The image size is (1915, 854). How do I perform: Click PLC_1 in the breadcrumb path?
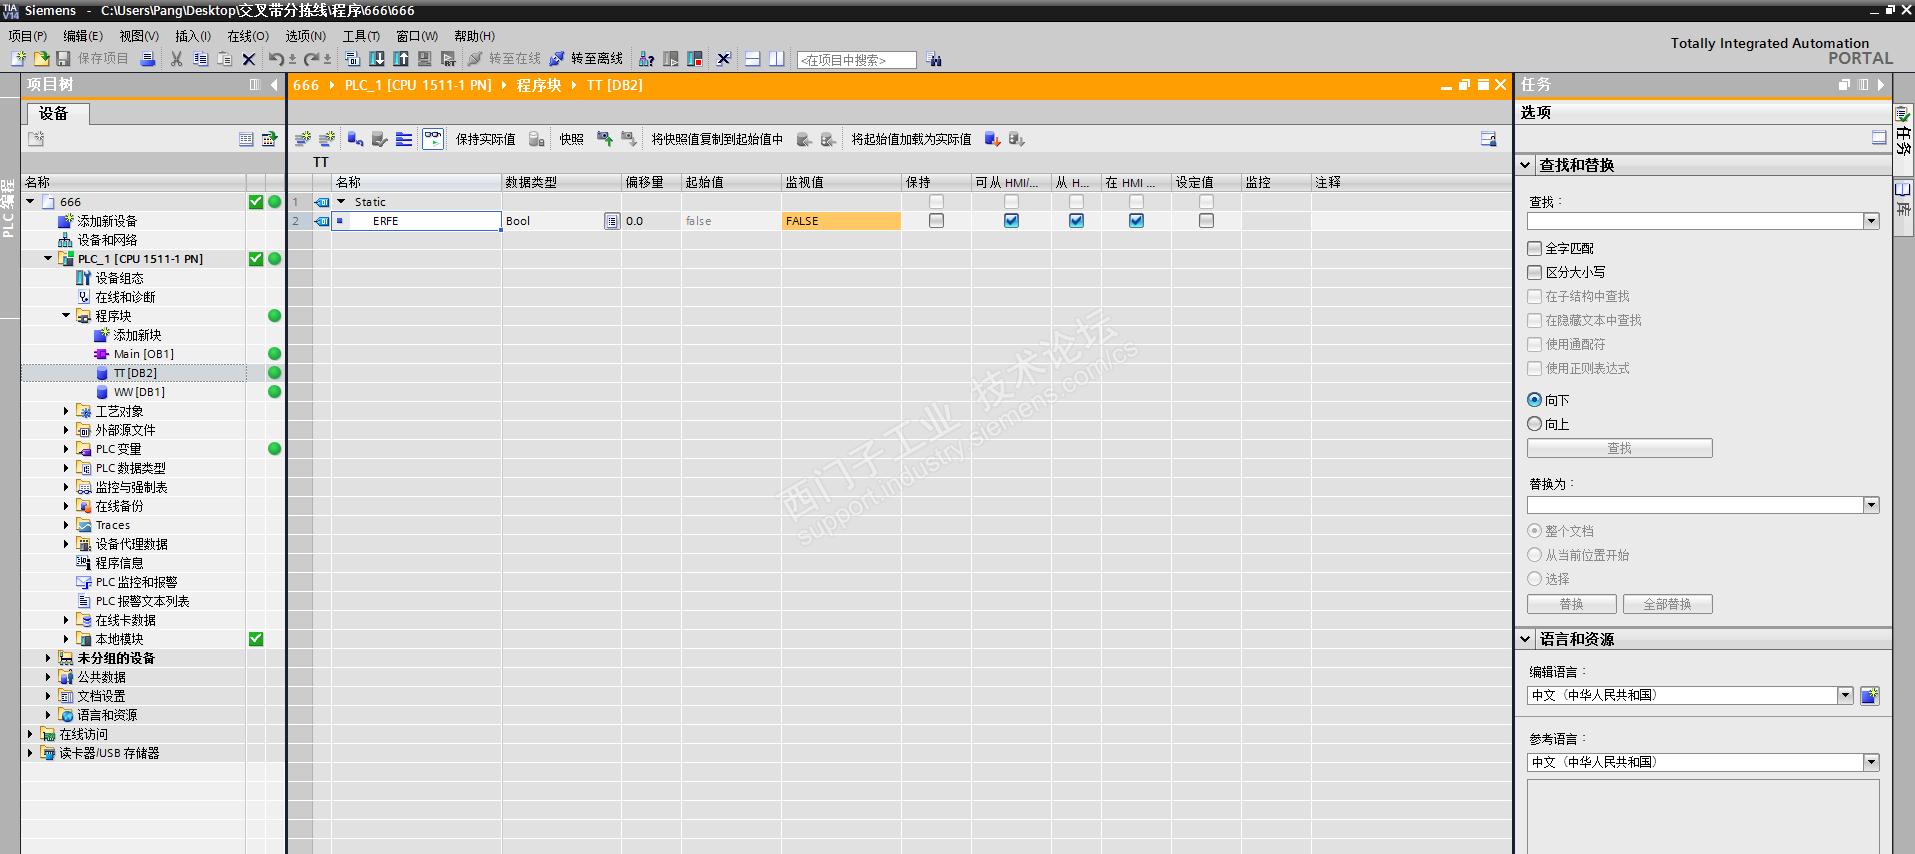click(x=418, y=85)
